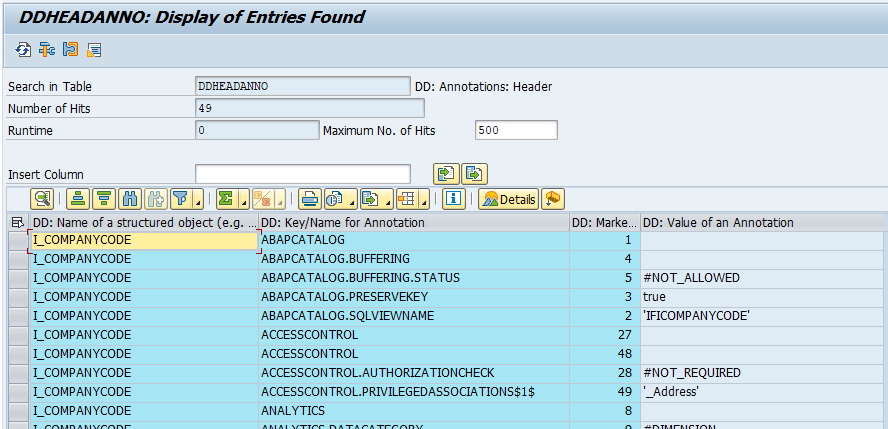Image resolution: width=888 pixels, height=429 pixels.
Task: Set a filter with the funnel icon
Action: (180, 199)
